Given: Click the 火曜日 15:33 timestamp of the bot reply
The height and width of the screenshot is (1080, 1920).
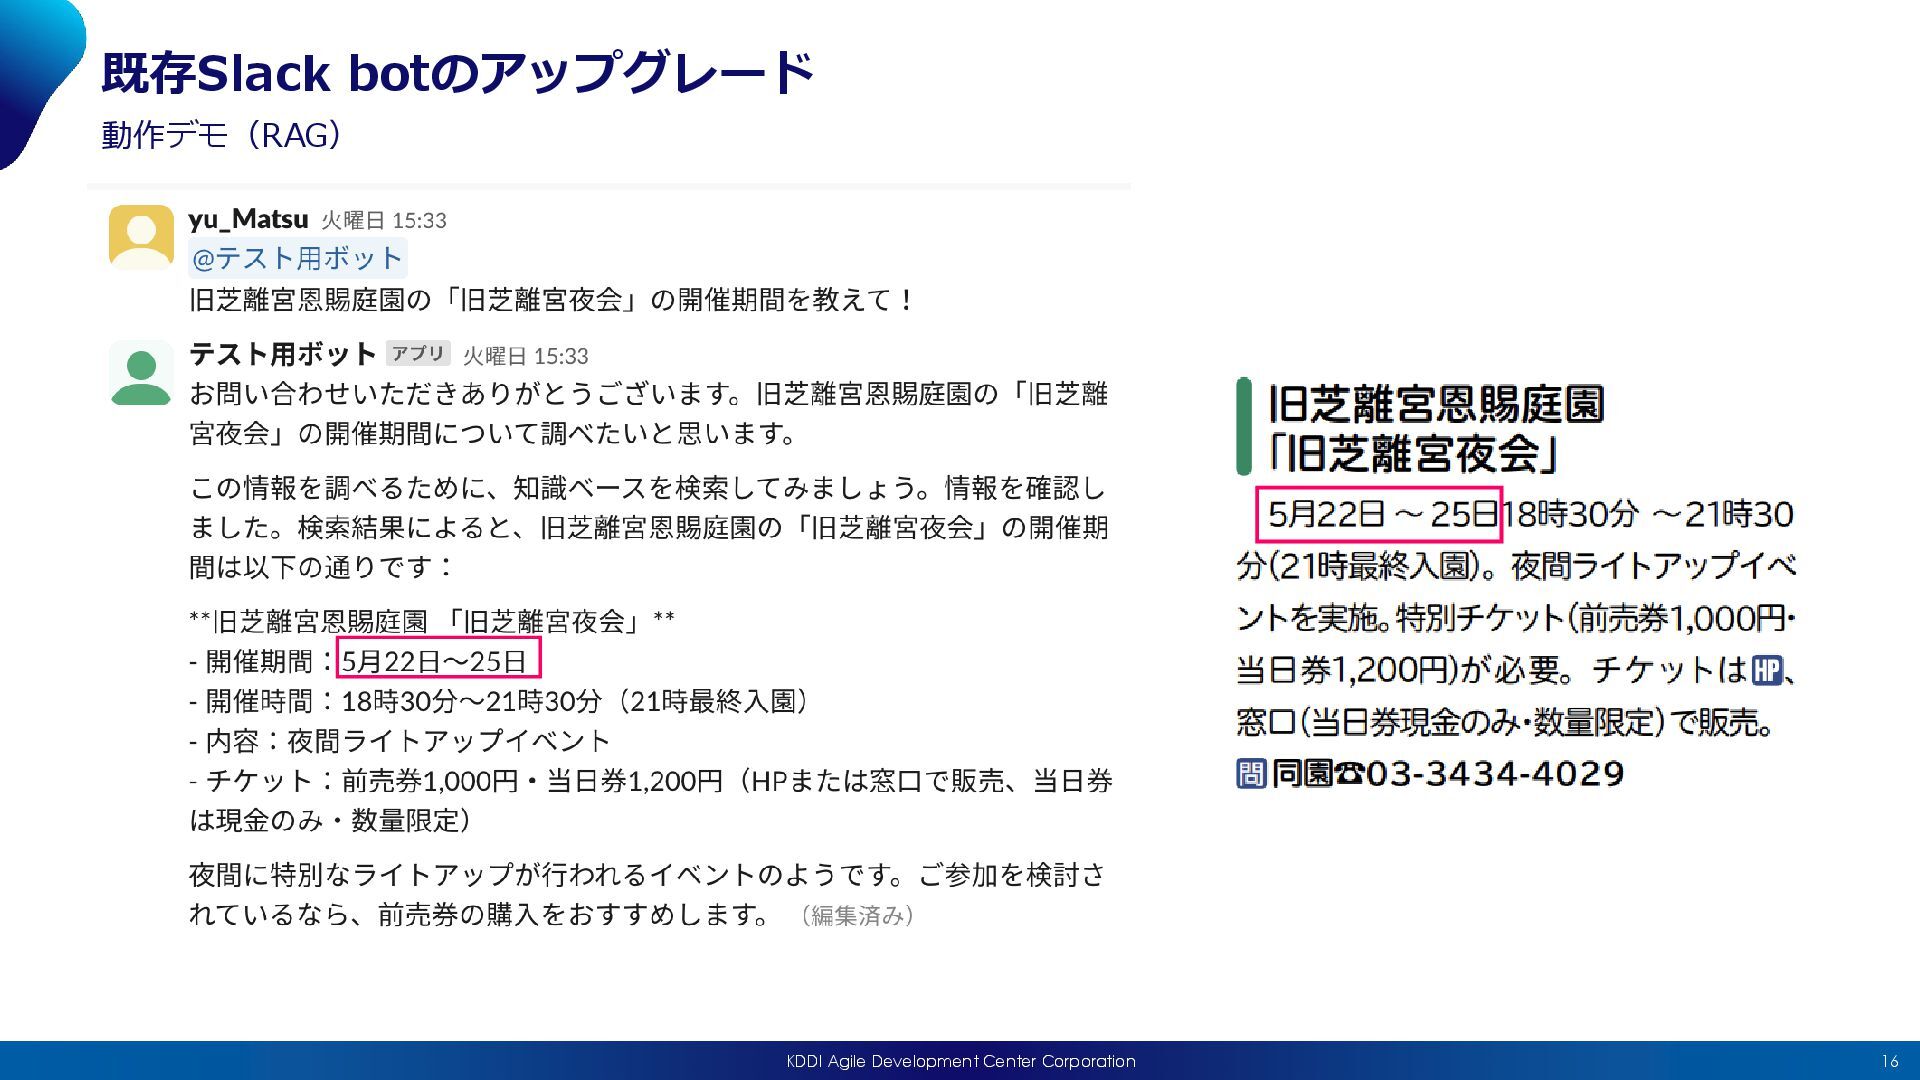Looking at the screenshot, I should pos(526,356).
